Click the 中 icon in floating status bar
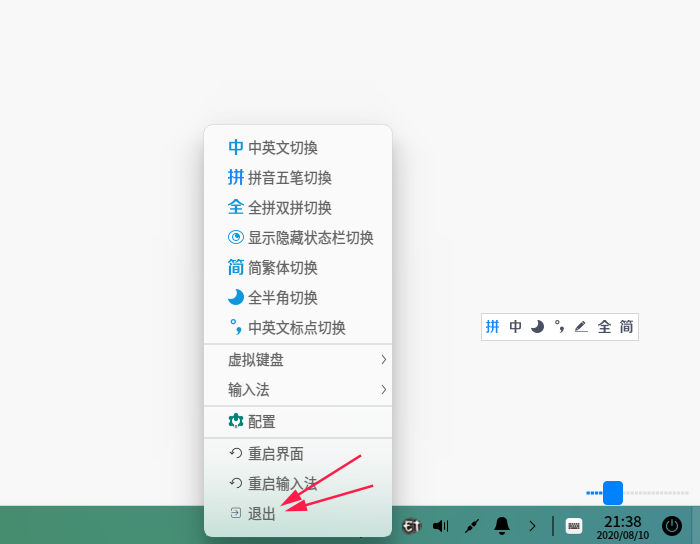 [x=515, y=327]
